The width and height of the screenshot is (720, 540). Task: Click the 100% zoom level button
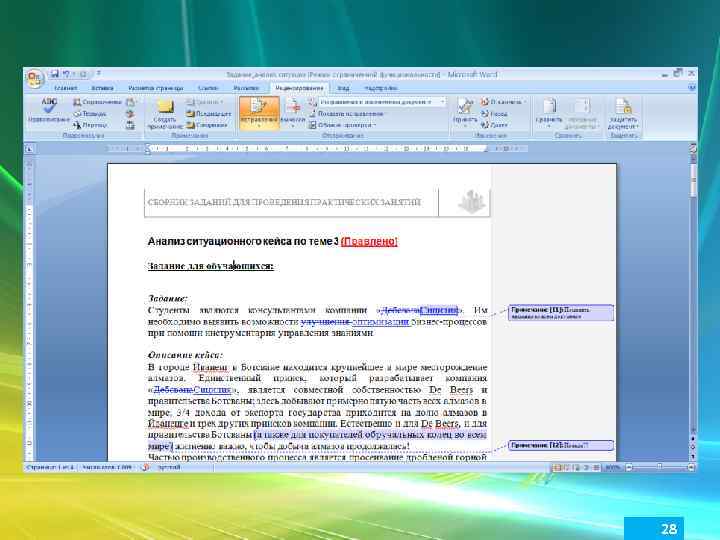[x=612, y=467]
